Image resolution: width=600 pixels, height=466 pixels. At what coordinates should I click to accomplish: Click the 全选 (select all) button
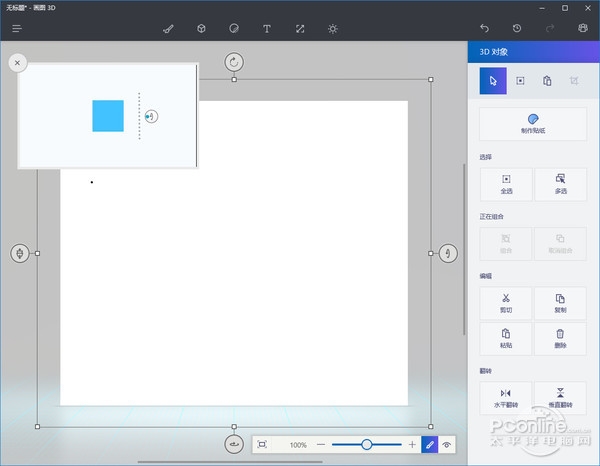pyautogui.click(x=506, y=183)
